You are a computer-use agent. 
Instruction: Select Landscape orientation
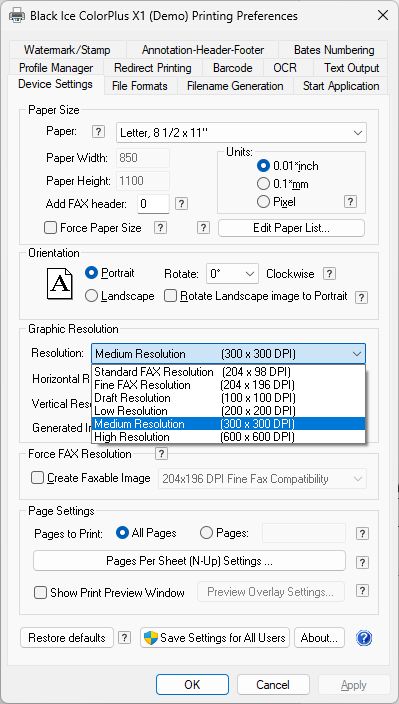click(x=91, y=296)
